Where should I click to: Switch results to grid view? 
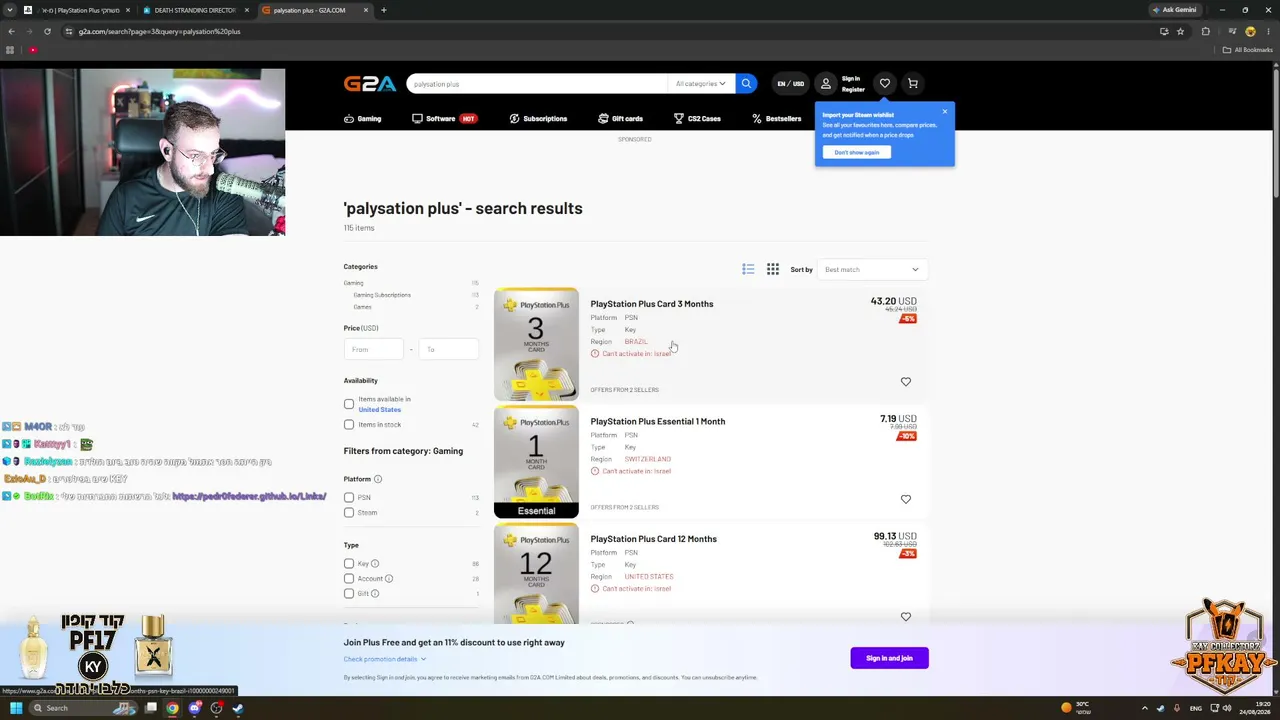tap(773, 269)
